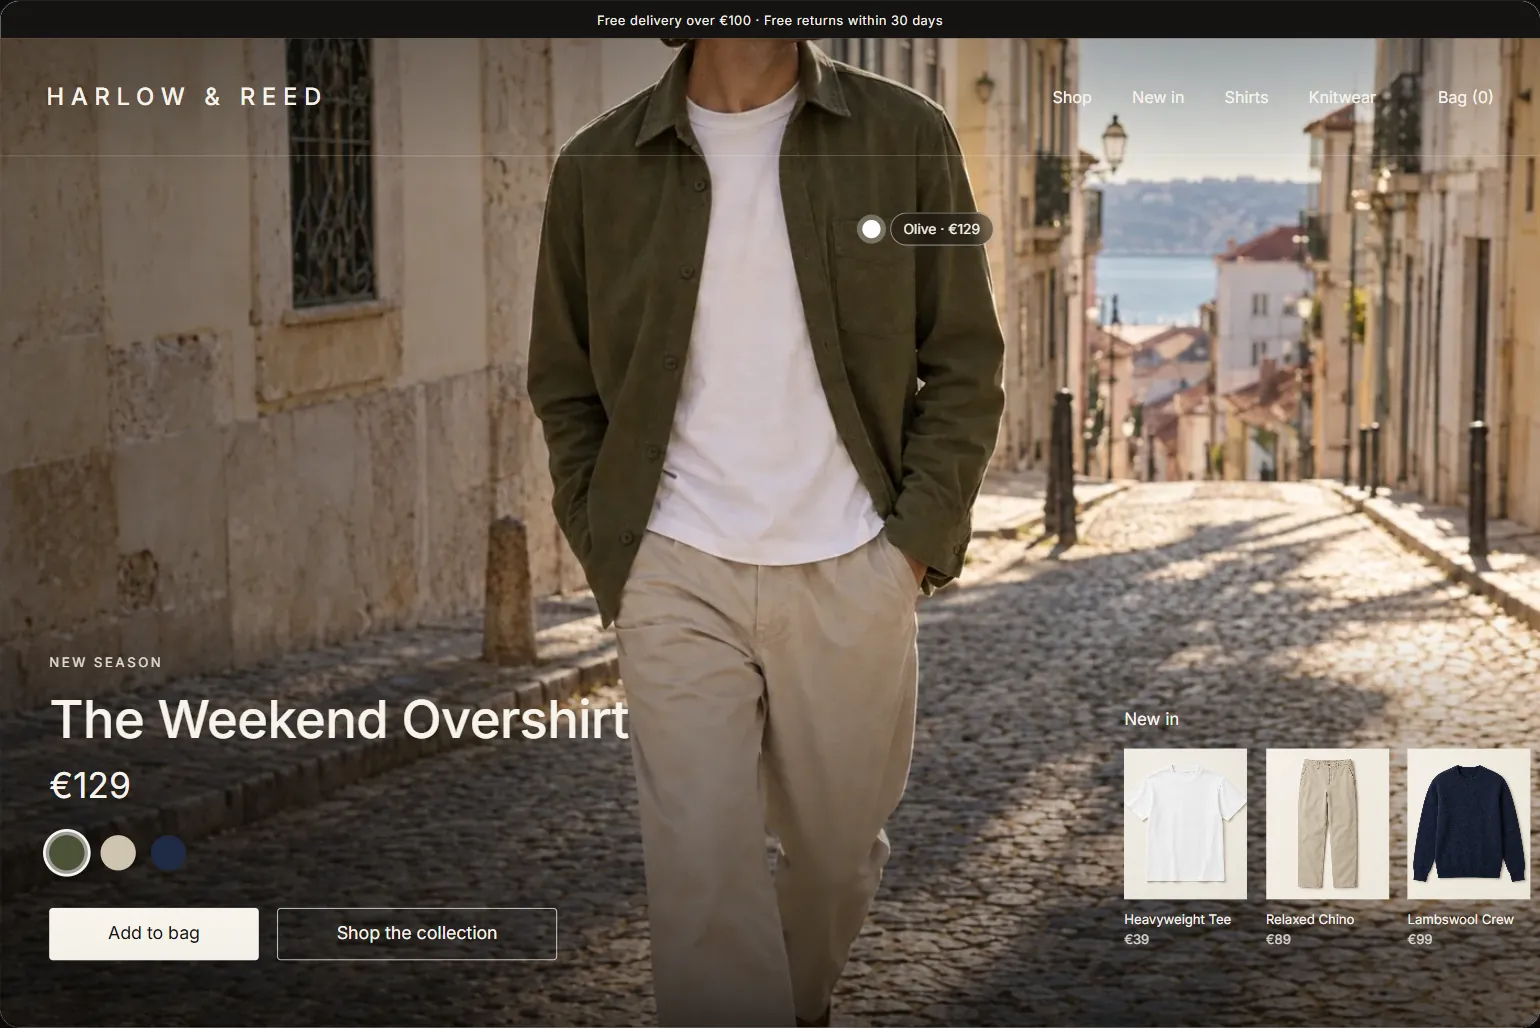1540x1028 pixels.
Task: Select the beige color swatch
Action: [x=118, y=853]
